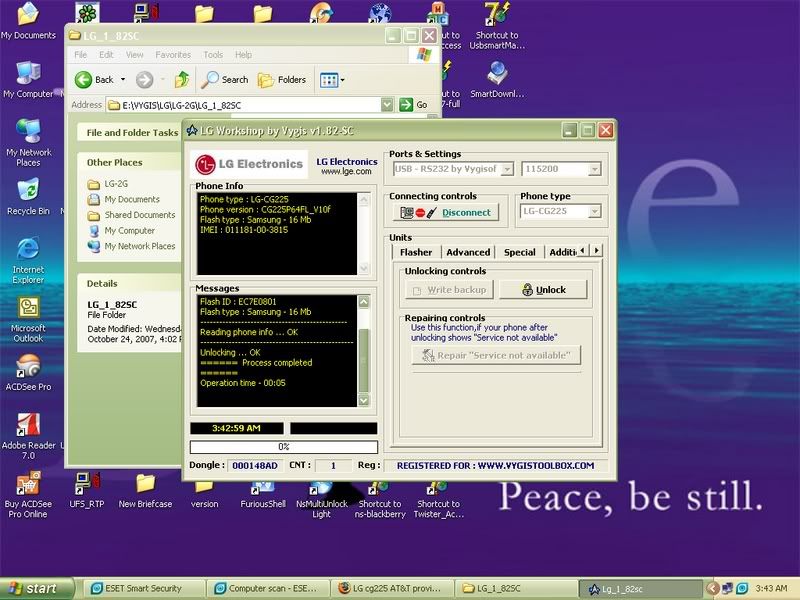Open the View menu in Explorer window
This screenshot has height=600, width=800.
(x=135, y=55)
